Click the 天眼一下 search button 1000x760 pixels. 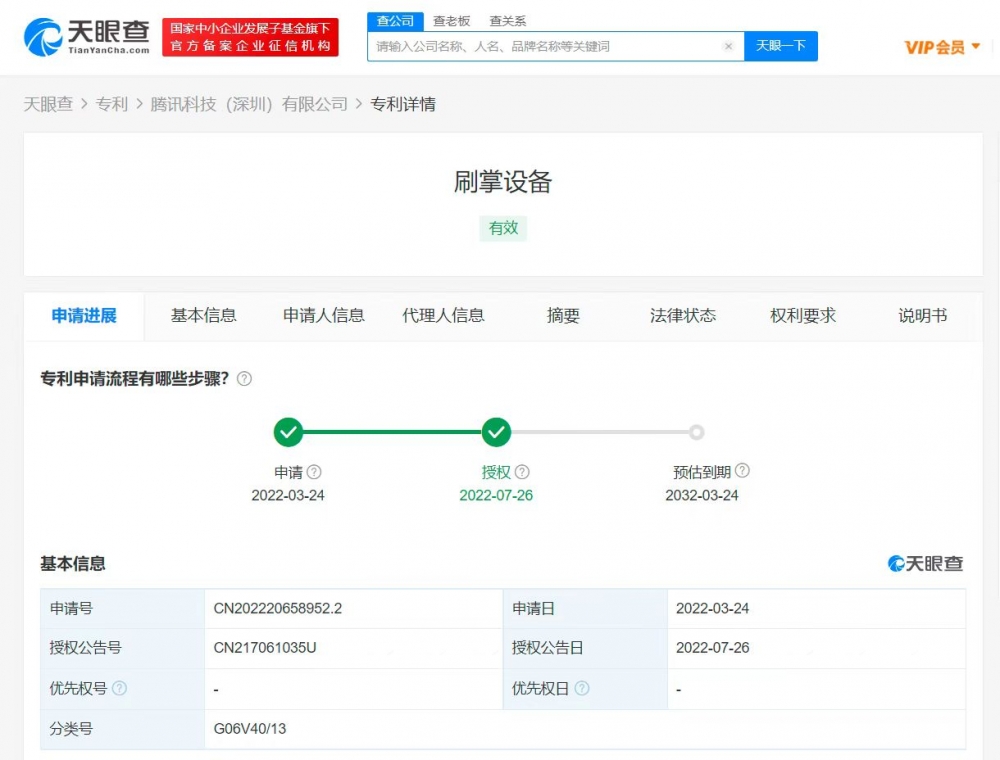[x=781, y=47]
